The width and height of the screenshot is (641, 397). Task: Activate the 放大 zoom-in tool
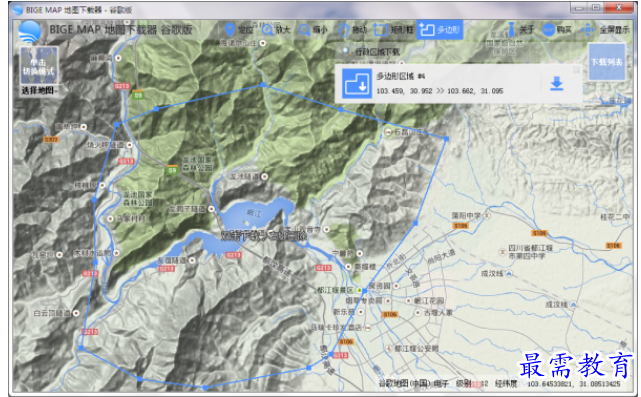(x=276, y=29)
